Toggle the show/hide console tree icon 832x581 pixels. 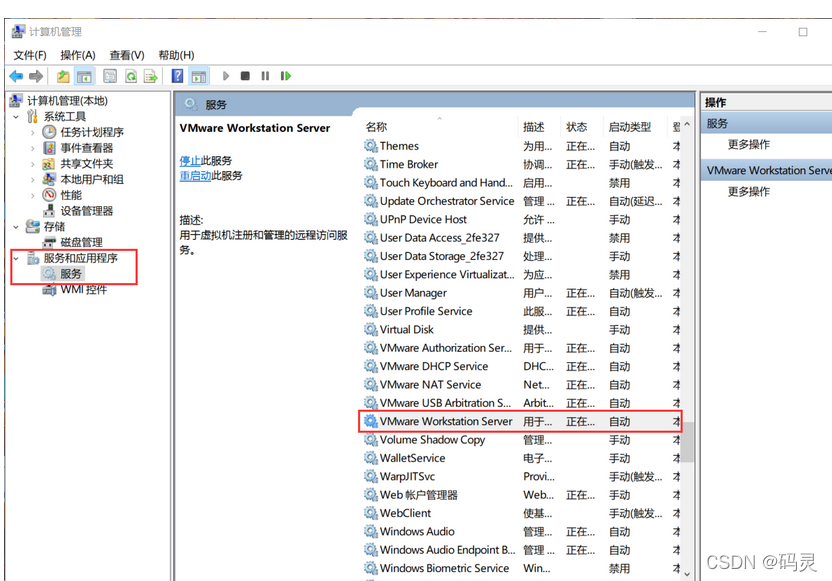coord(85,76)
